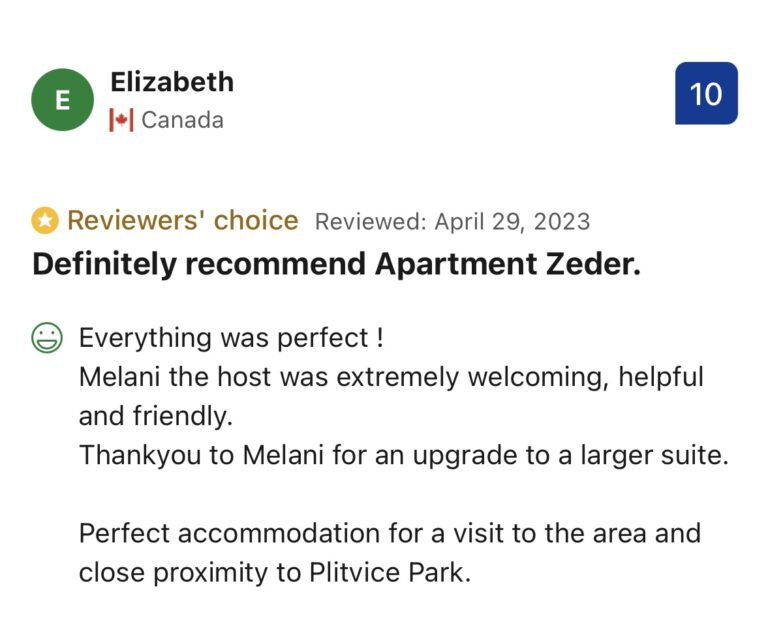This screenshot has height=622, width=768.
Task: Select "Apartment Zeder" in the bold headline
Action: (507, 264)
